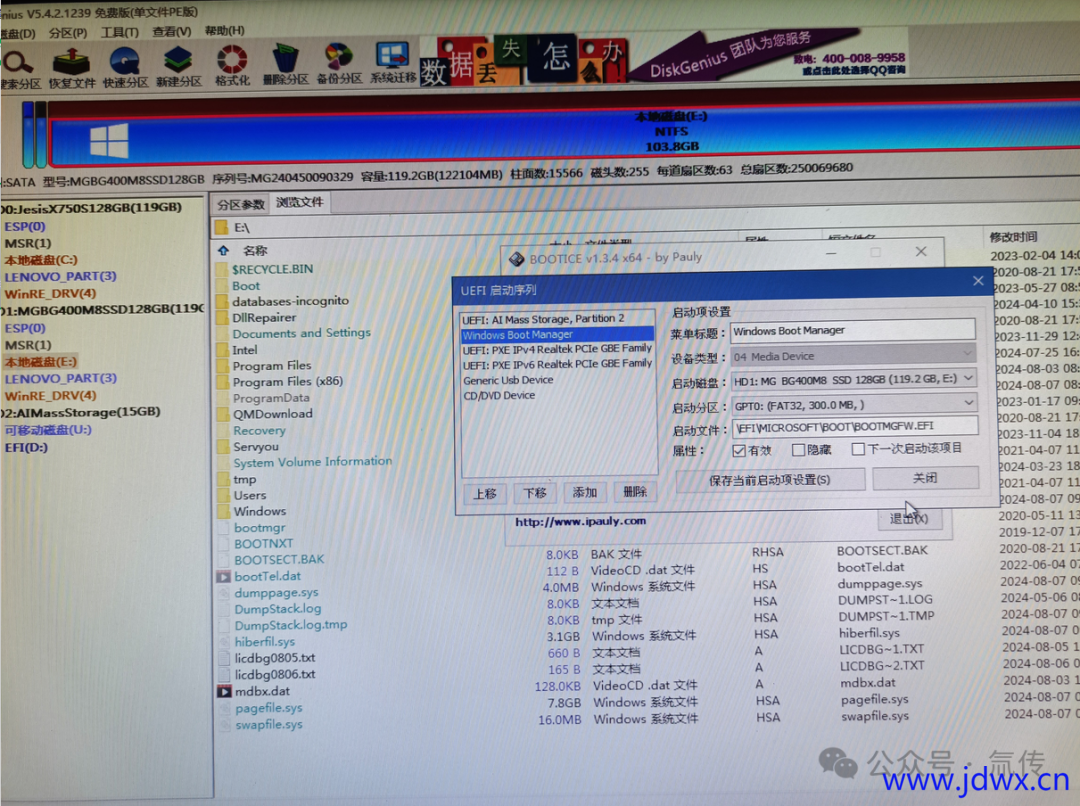Click the $RECYCLE.BIN folder icon
Image resolution: width=1080 pixels, height=806 pixels.
[x=222, y=269]
